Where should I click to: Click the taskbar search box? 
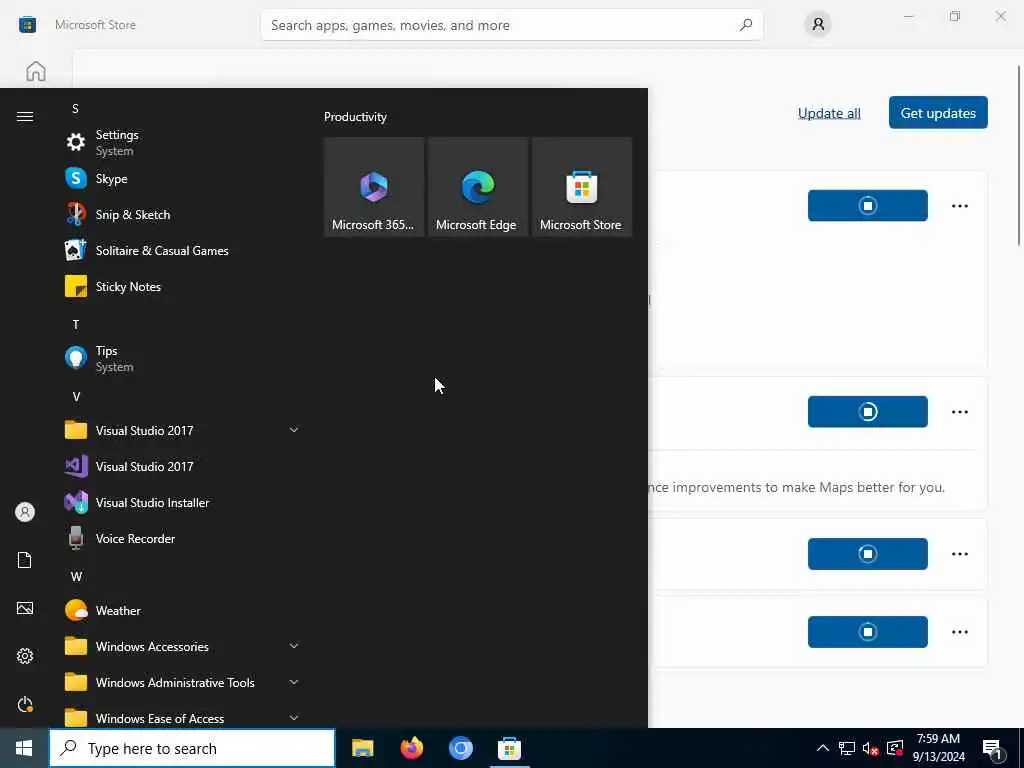(x=192, y=748)
